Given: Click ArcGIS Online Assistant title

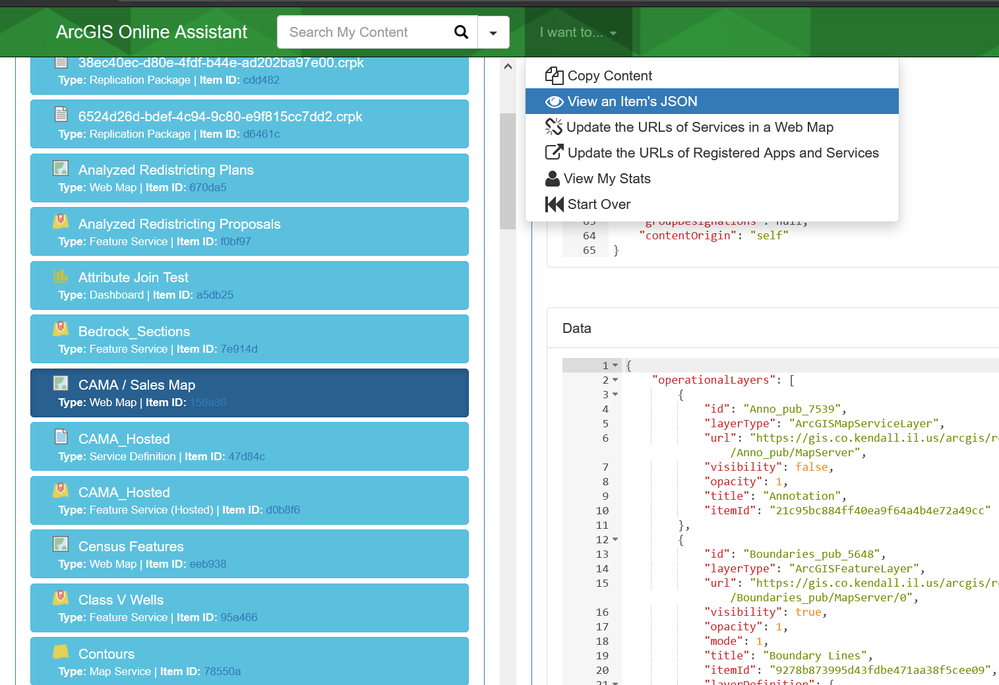Looking at the screenshot, I should [x=152, y=32].
